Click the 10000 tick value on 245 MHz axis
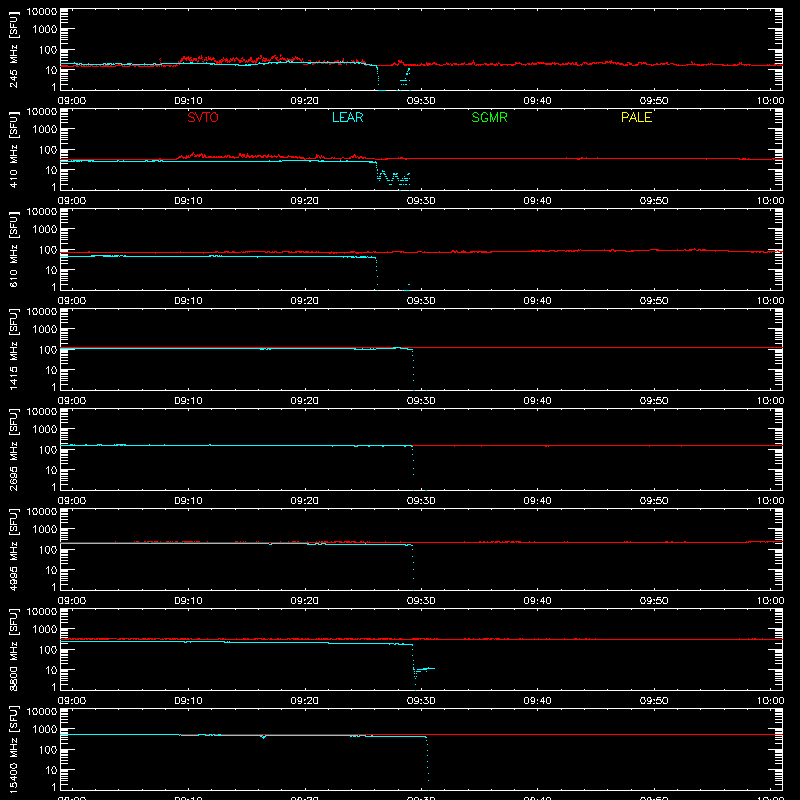The image size is (800, 800). pyautogui.click(x=42, y=12)
